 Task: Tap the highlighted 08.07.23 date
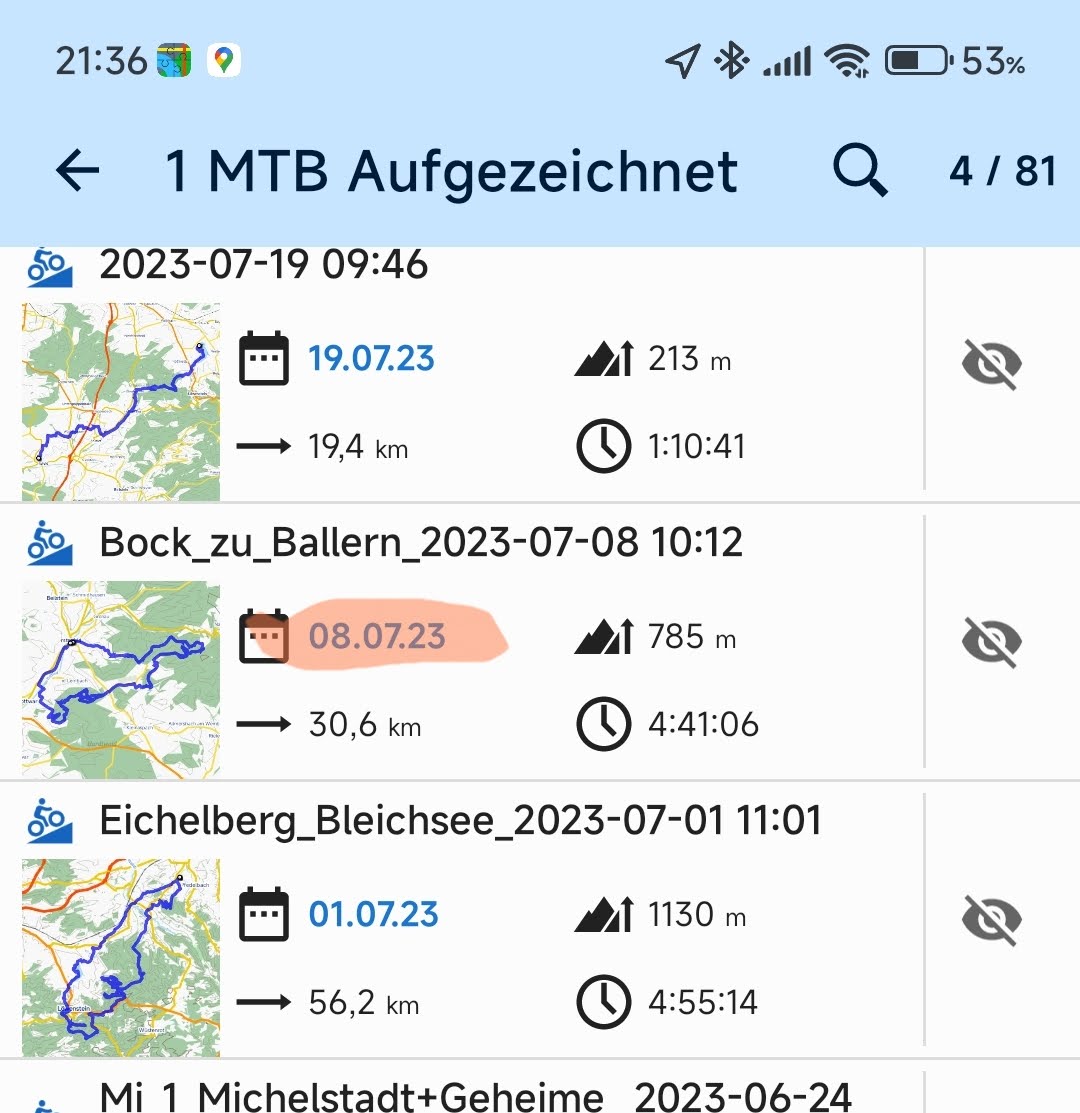(x=377, y=637)
